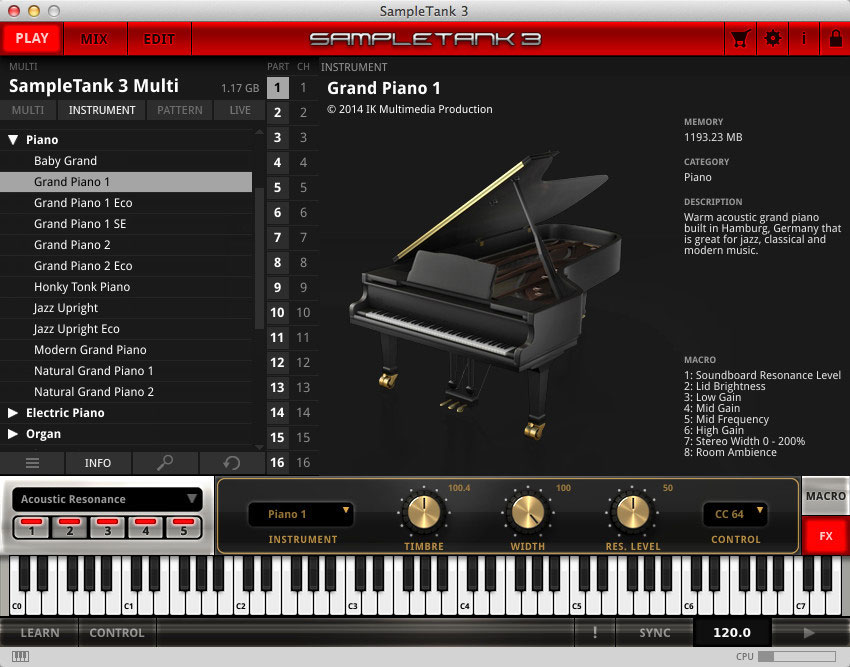The width and height of the screenshot is (850, 667).
Task: Select Grand Piano 1 in list
Action: 126,182
